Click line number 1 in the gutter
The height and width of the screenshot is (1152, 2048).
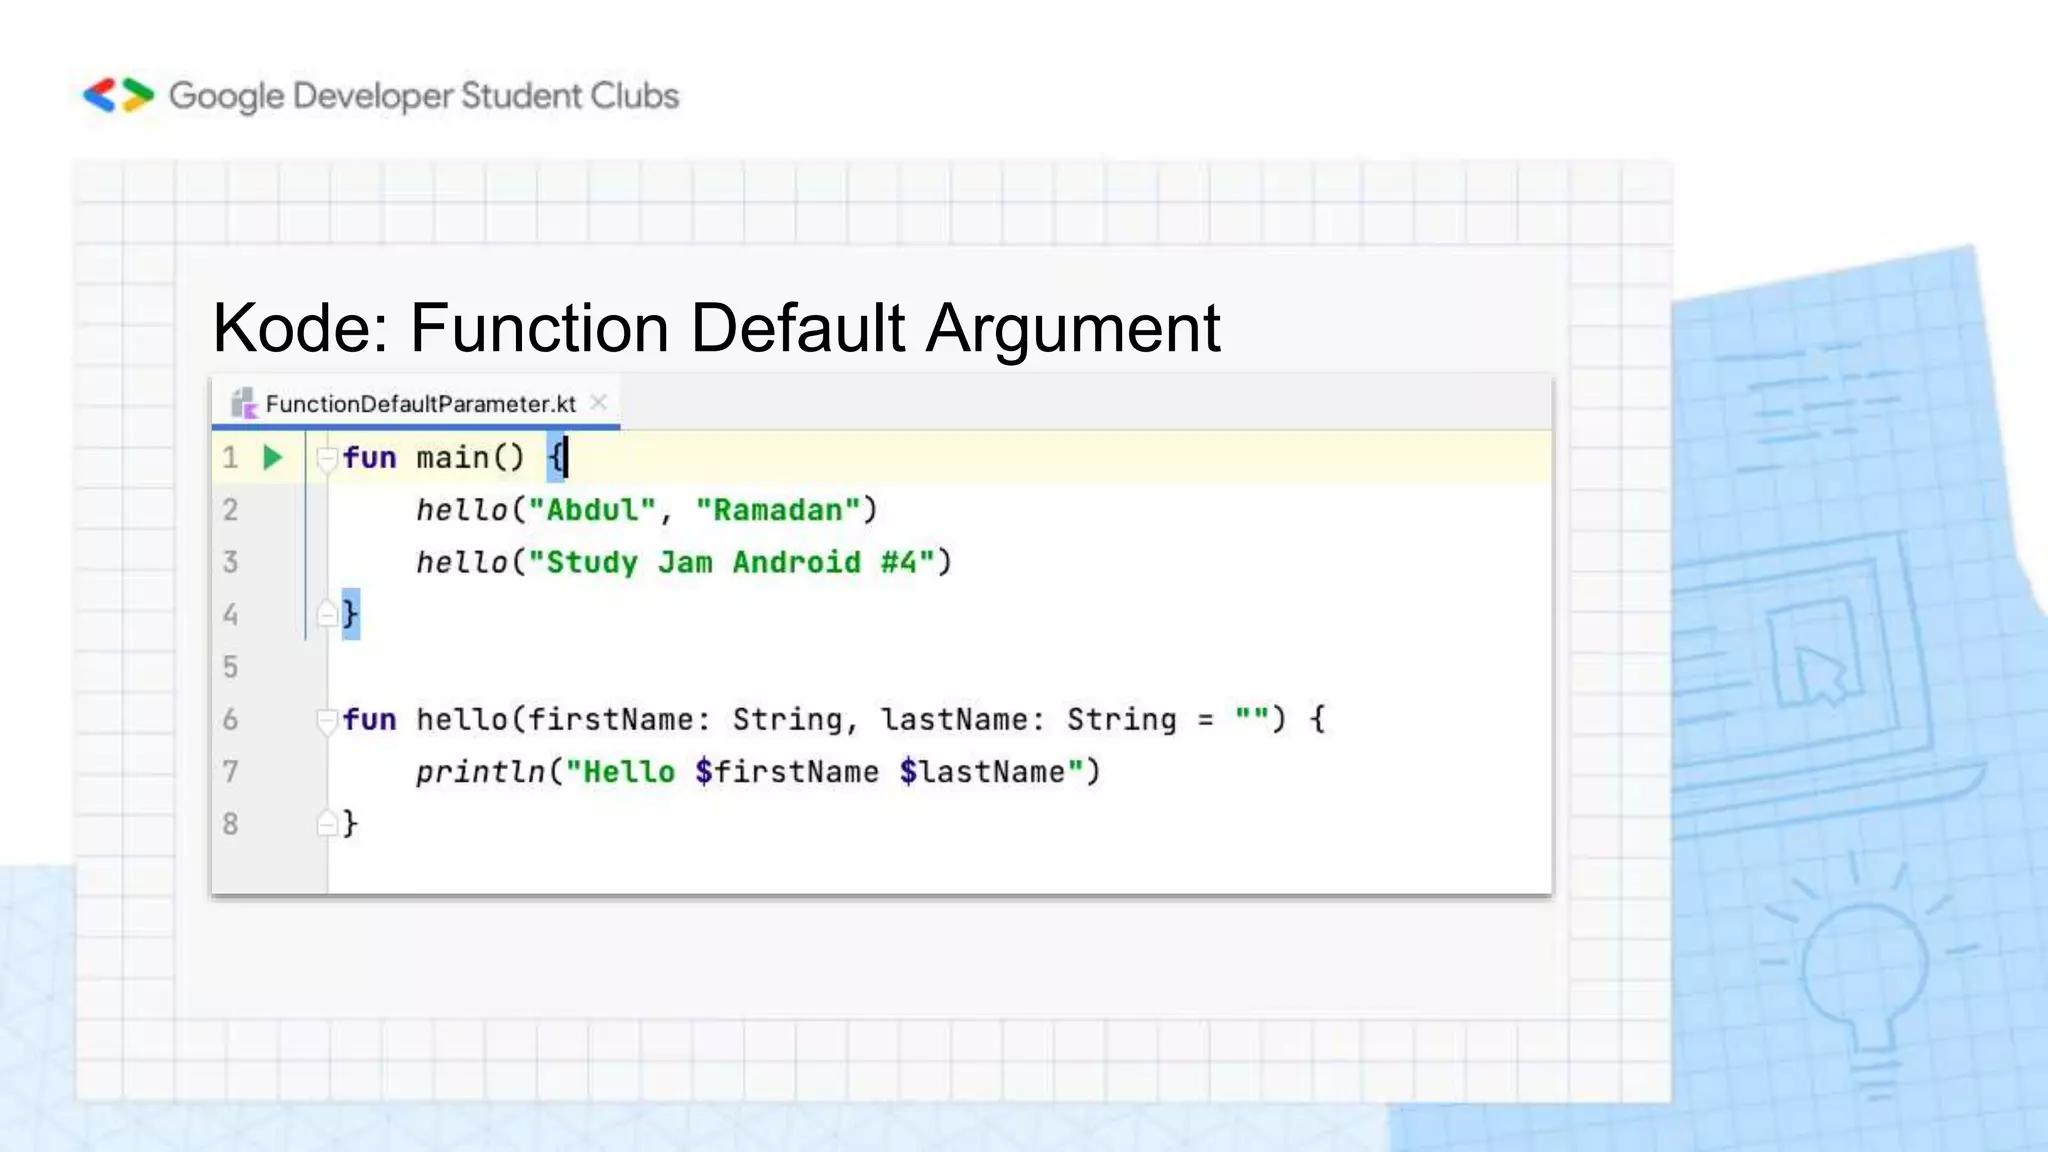[x=230, y=458]
